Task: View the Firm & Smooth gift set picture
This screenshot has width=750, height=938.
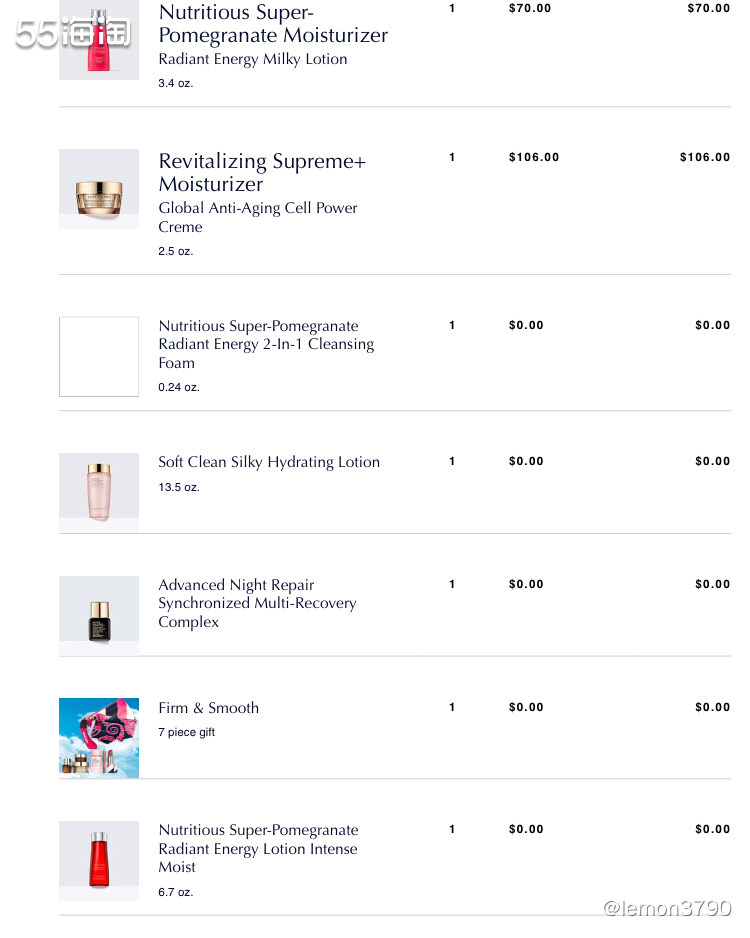Action: click(x=99, y=738)
